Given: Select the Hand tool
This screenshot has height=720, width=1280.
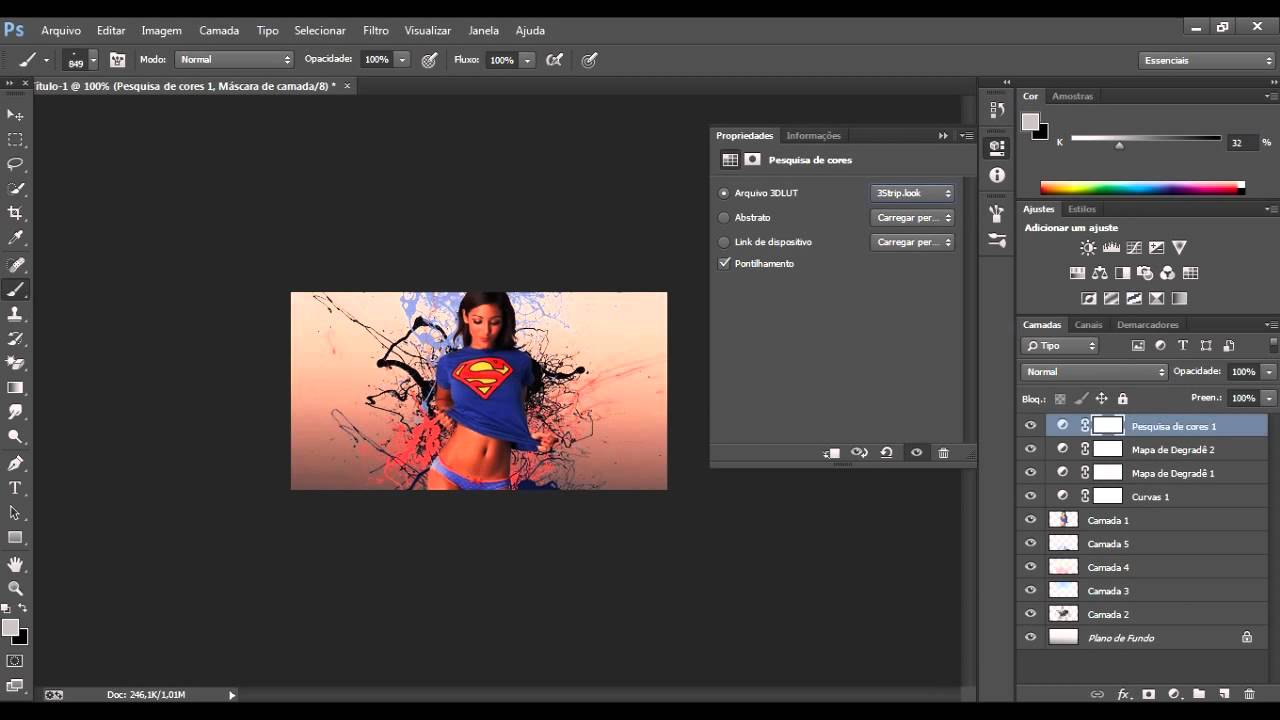Looking at the screenshot, I should [15, 564].
